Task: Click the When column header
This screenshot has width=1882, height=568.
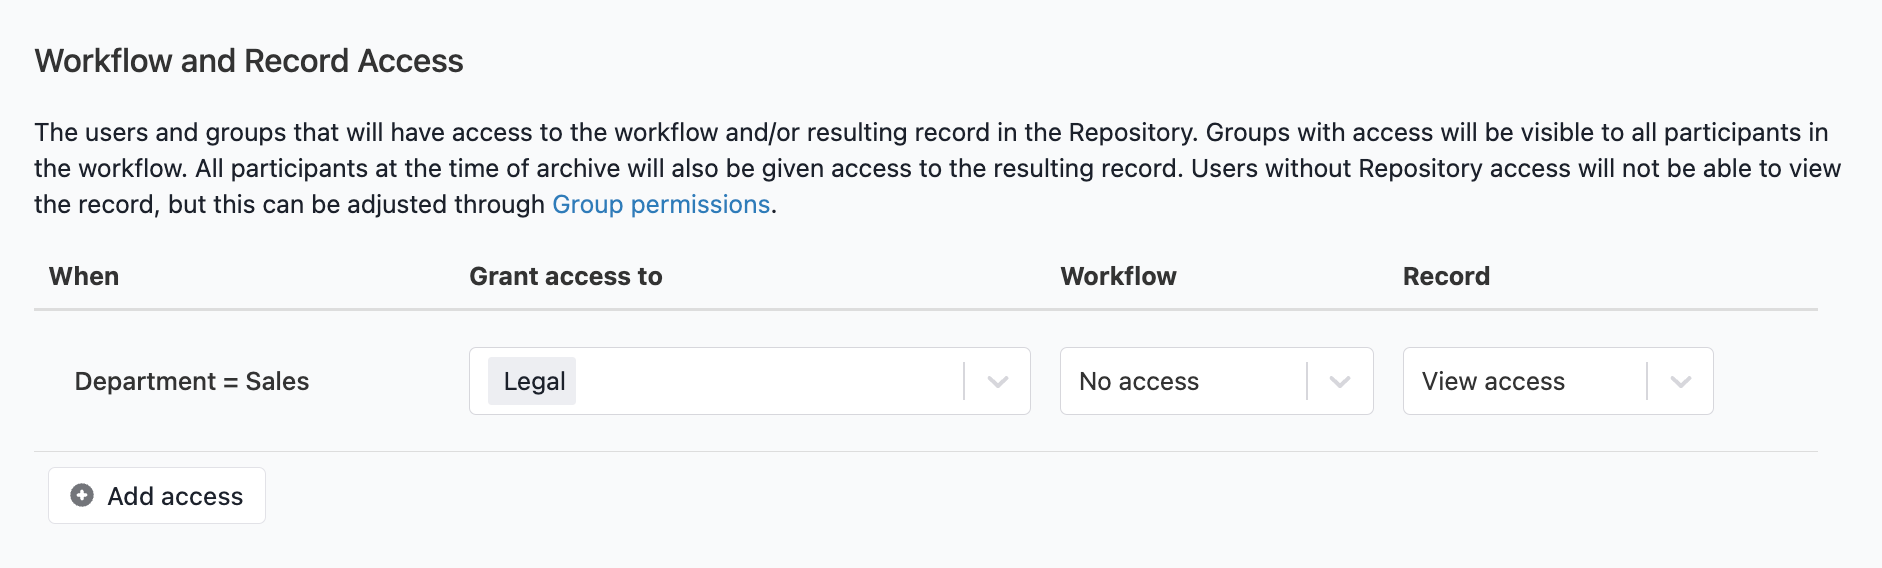Action: point(84,276)
